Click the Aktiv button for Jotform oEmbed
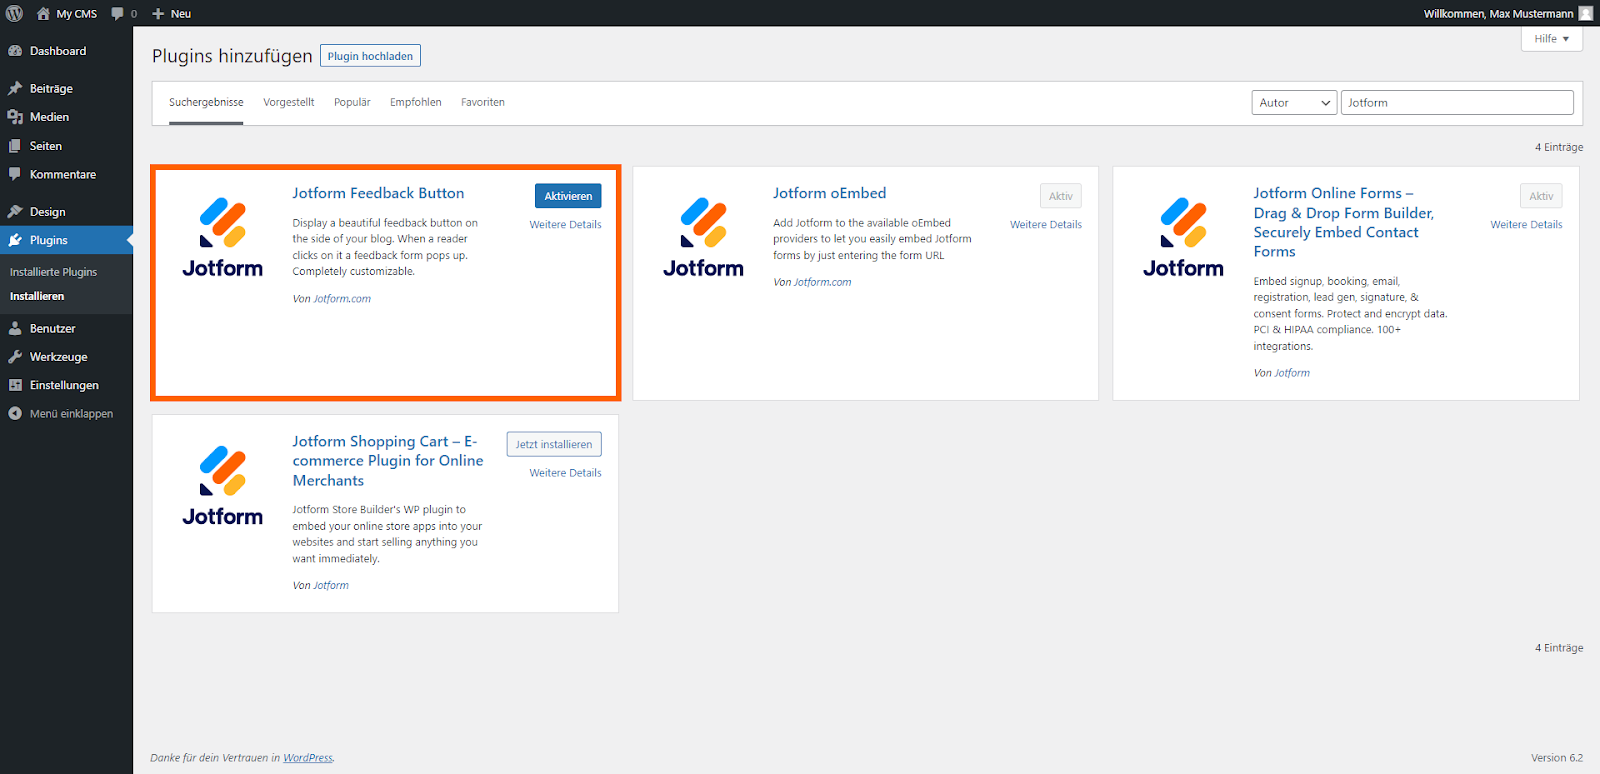The image size is (1600, 774). coord(1061,196)
